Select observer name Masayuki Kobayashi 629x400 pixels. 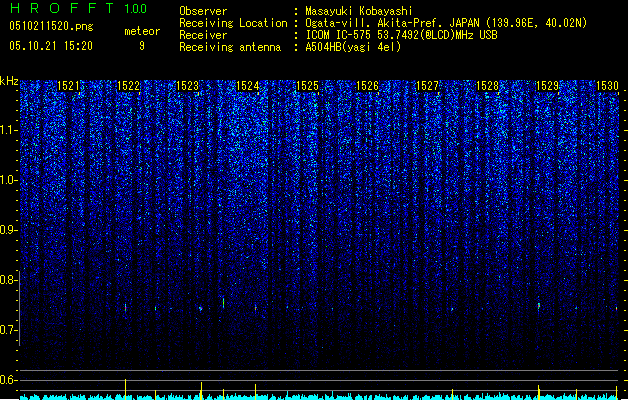[359, 11]
